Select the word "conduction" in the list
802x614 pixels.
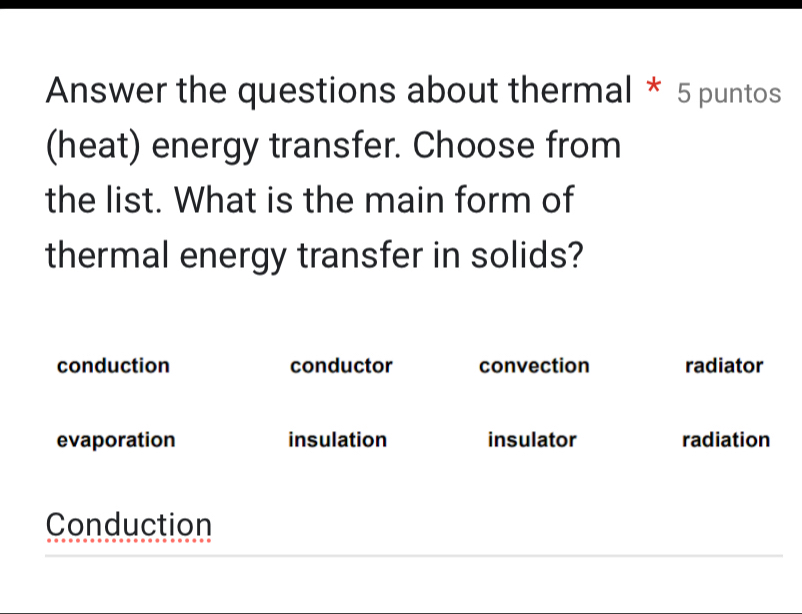click(113, 366)
